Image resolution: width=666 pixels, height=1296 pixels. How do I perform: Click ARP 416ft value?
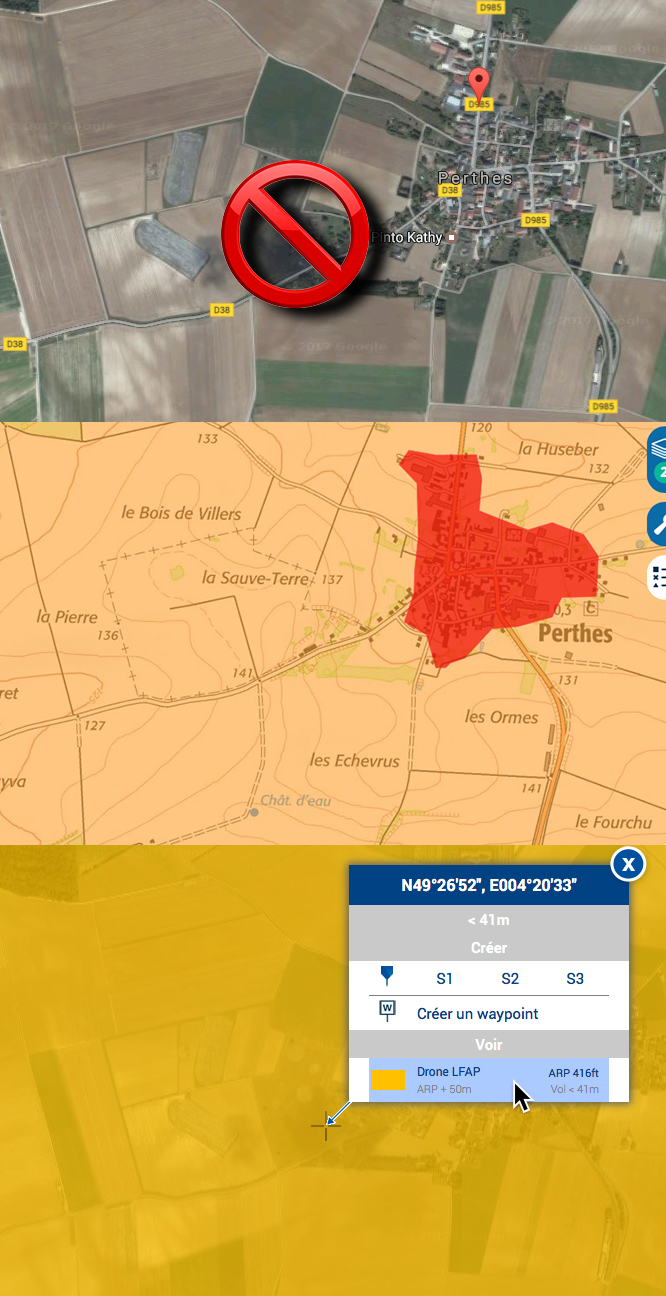(573, 1073)
